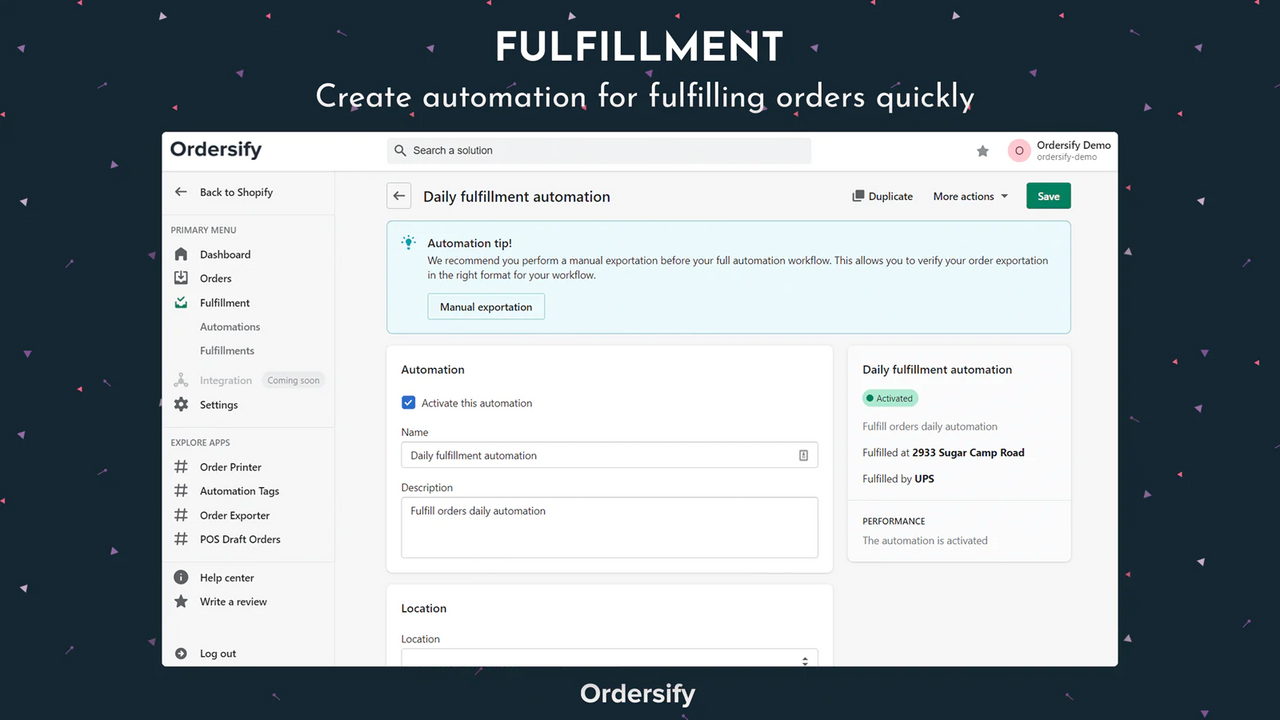Open the Help center link

pos(227,577)
